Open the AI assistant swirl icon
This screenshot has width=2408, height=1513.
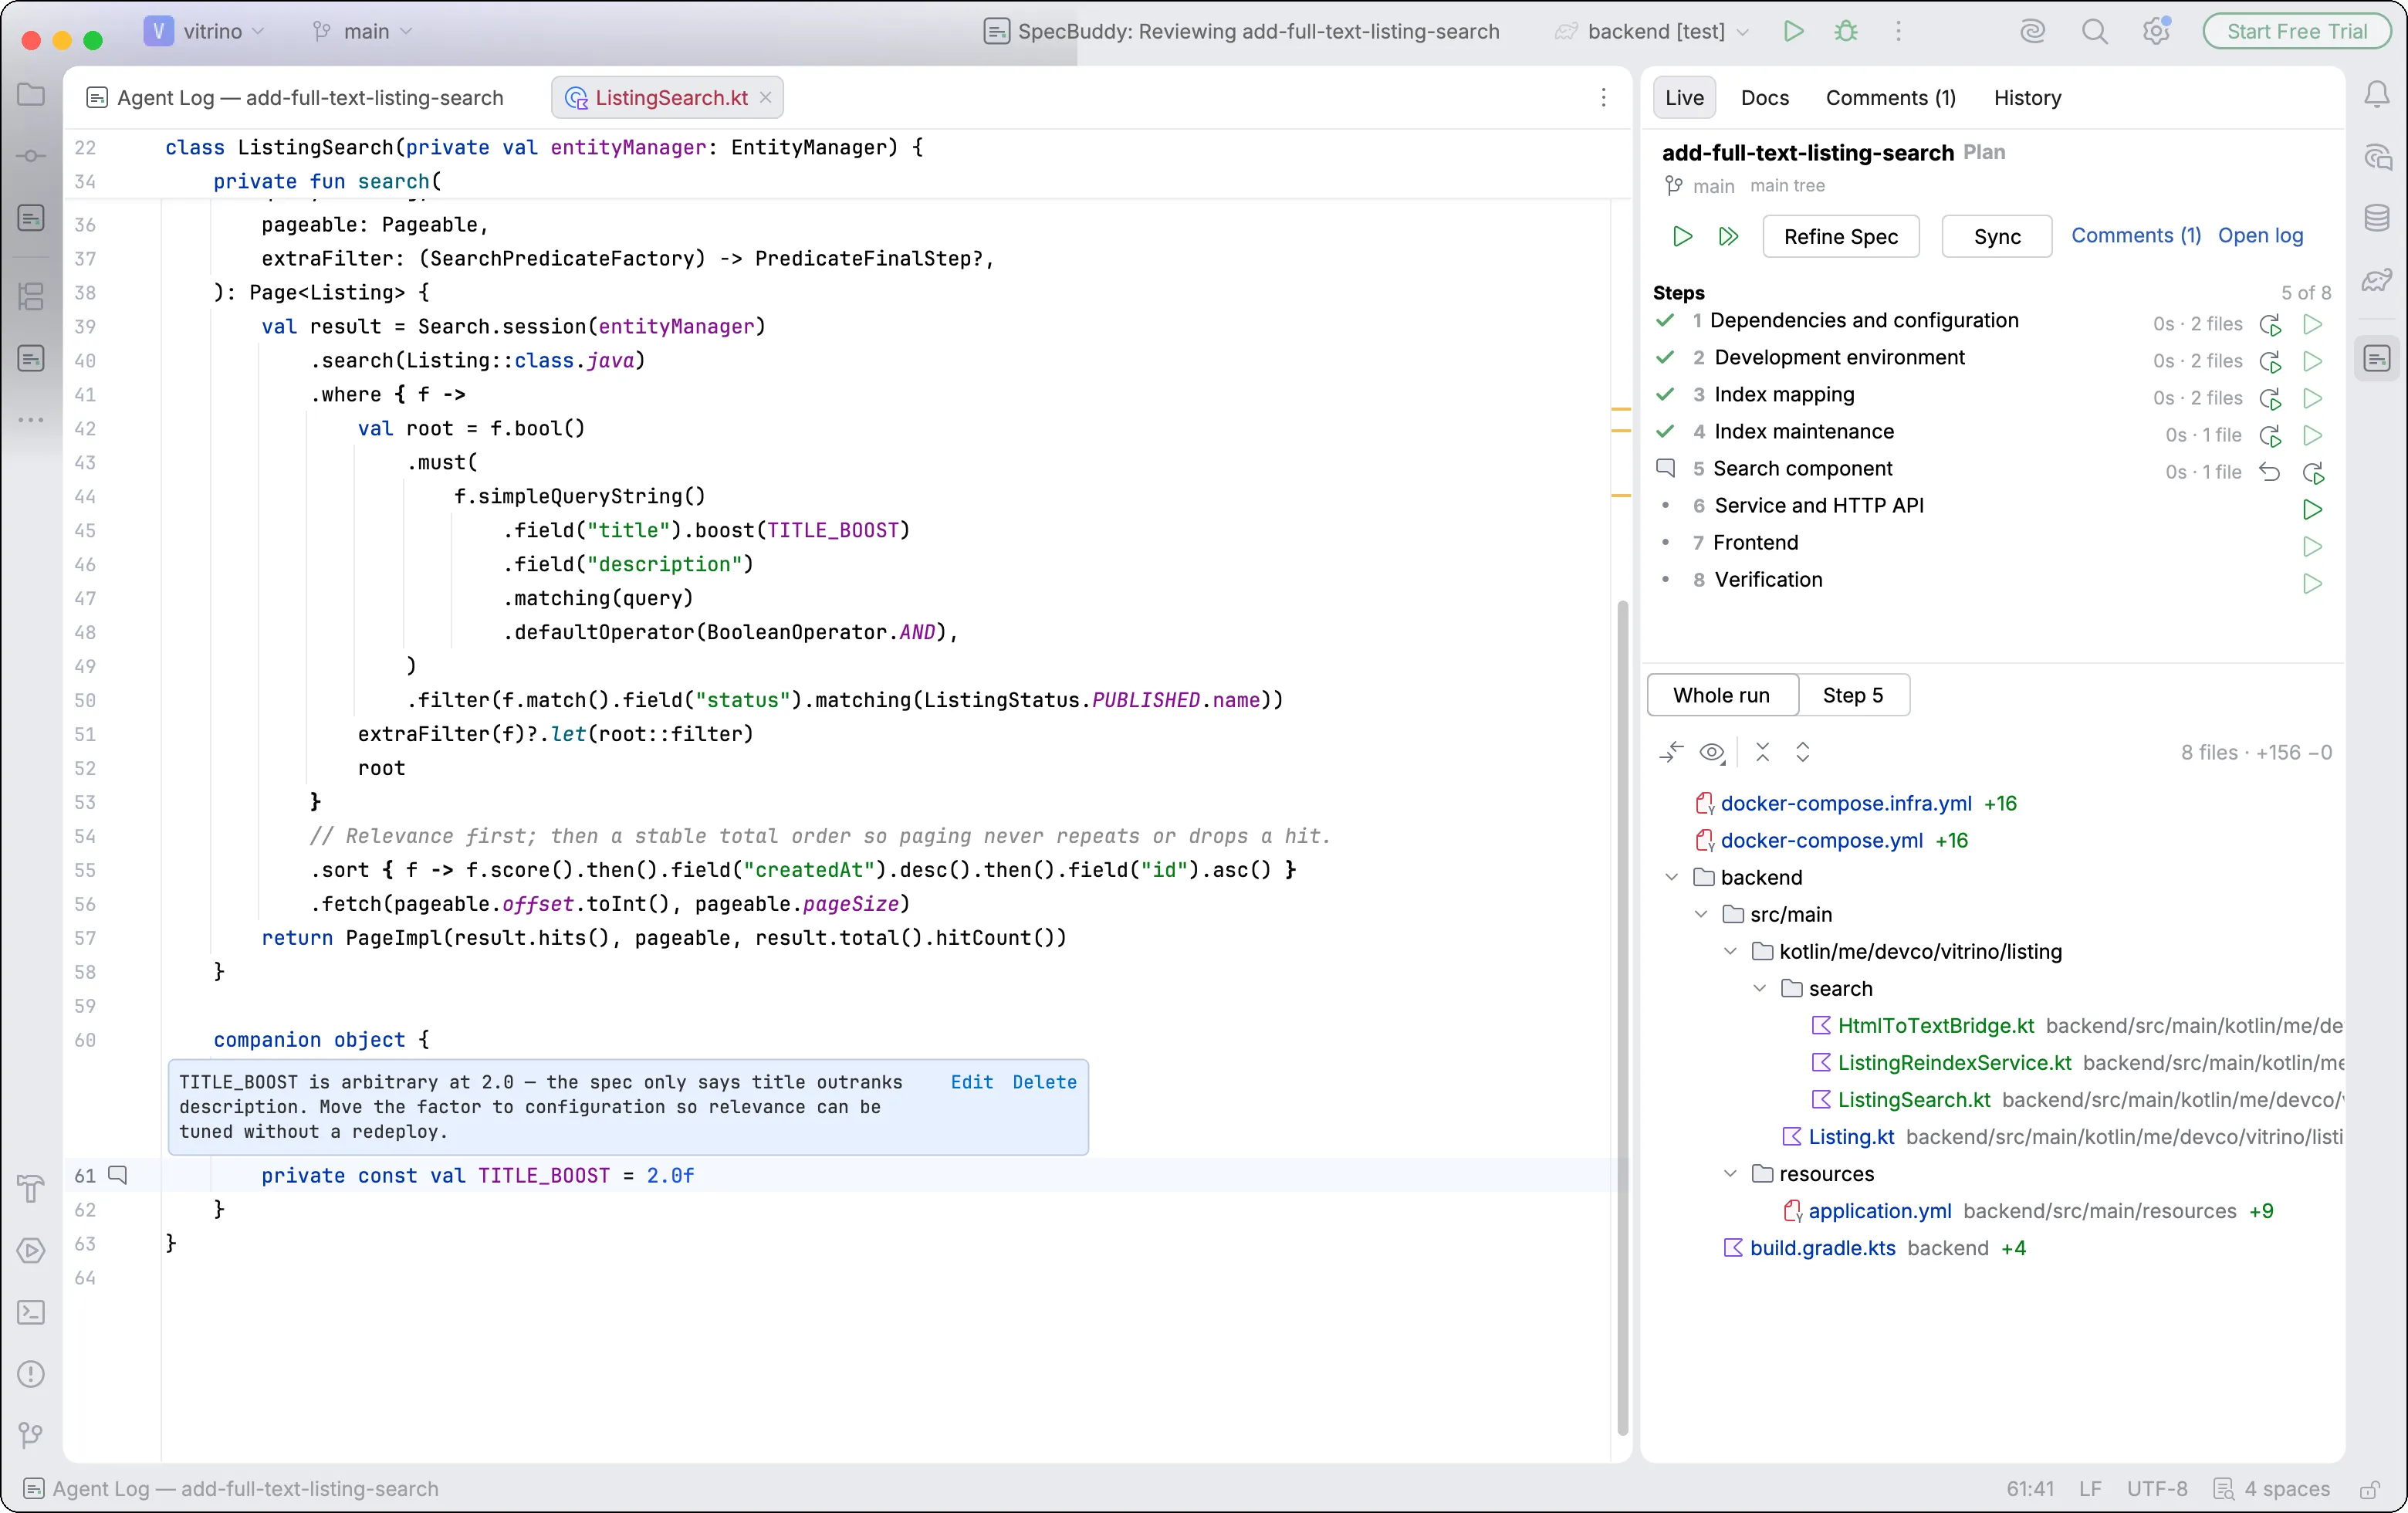tap(2032, 31)
